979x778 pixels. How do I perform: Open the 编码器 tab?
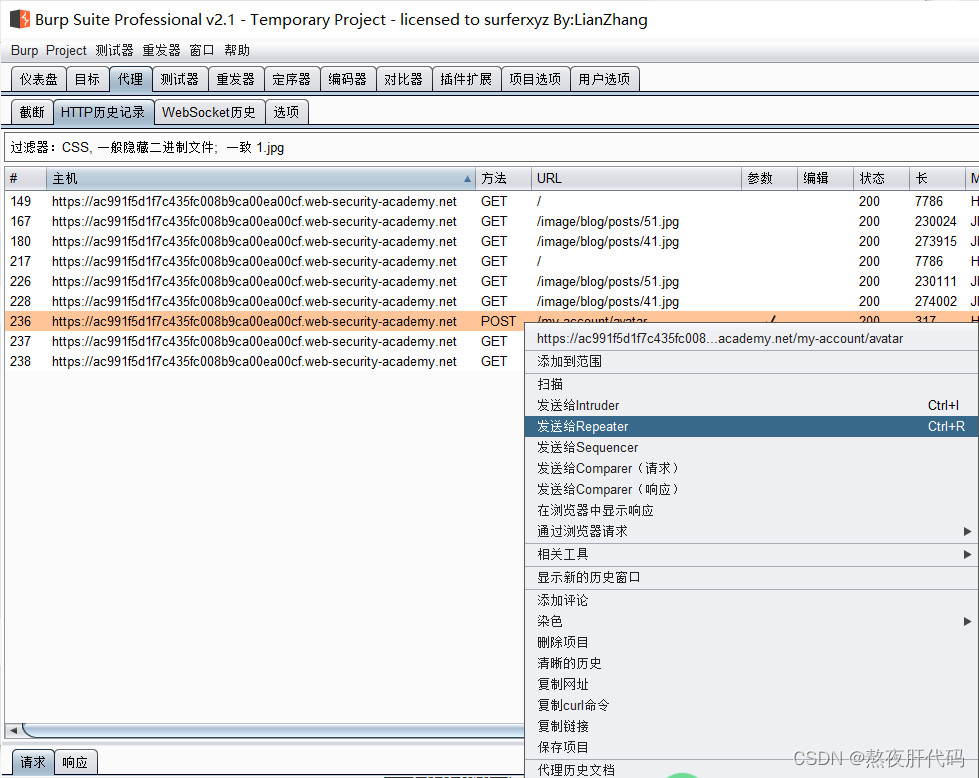tap(348, 79)
